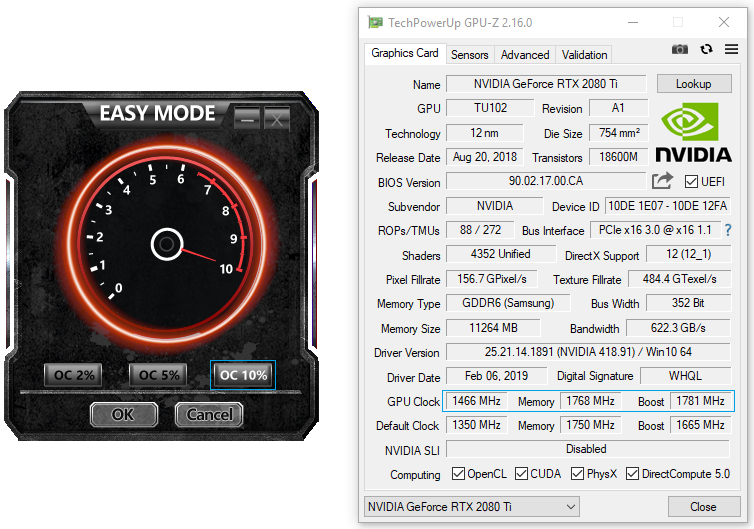Open the GPU selection dropdown at bottom

coord(472,507)
